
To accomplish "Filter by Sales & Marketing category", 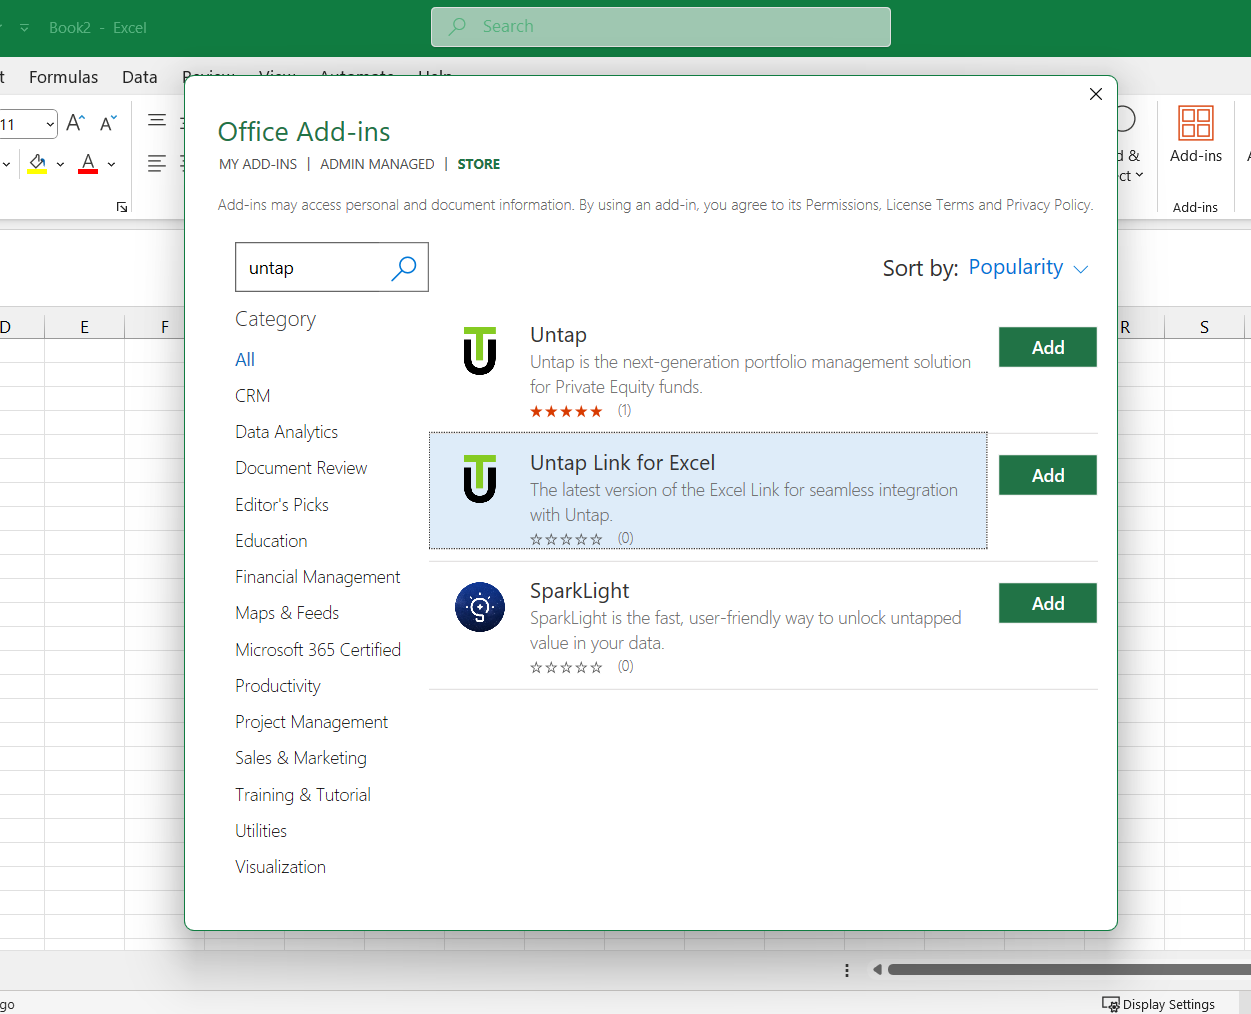I will click(x=301, y=758).
